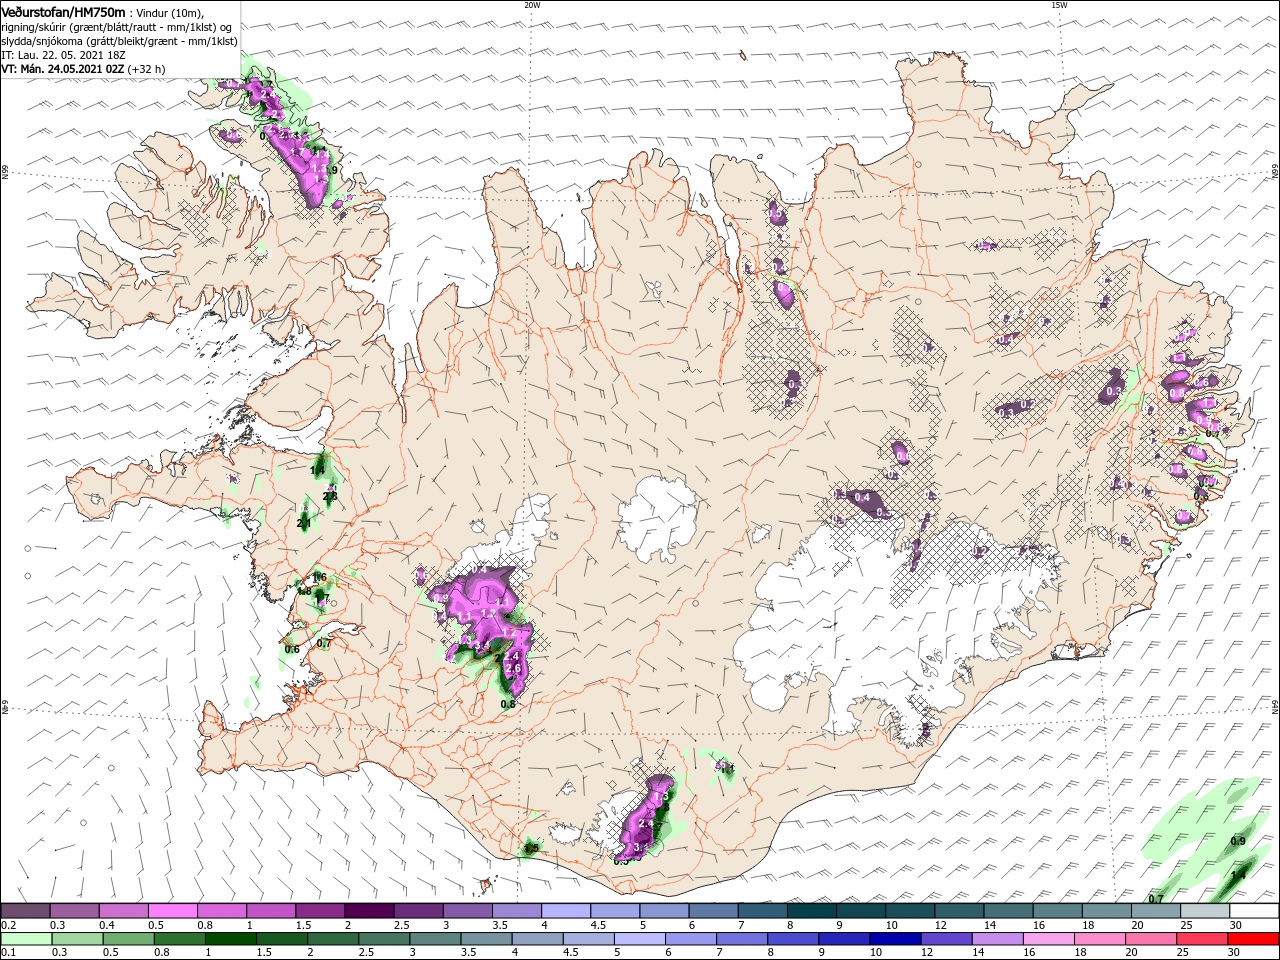1280x960 pixels.
Task: Click the 'rigning/skúrir' legend description line
Action: [x=117, y=27]
